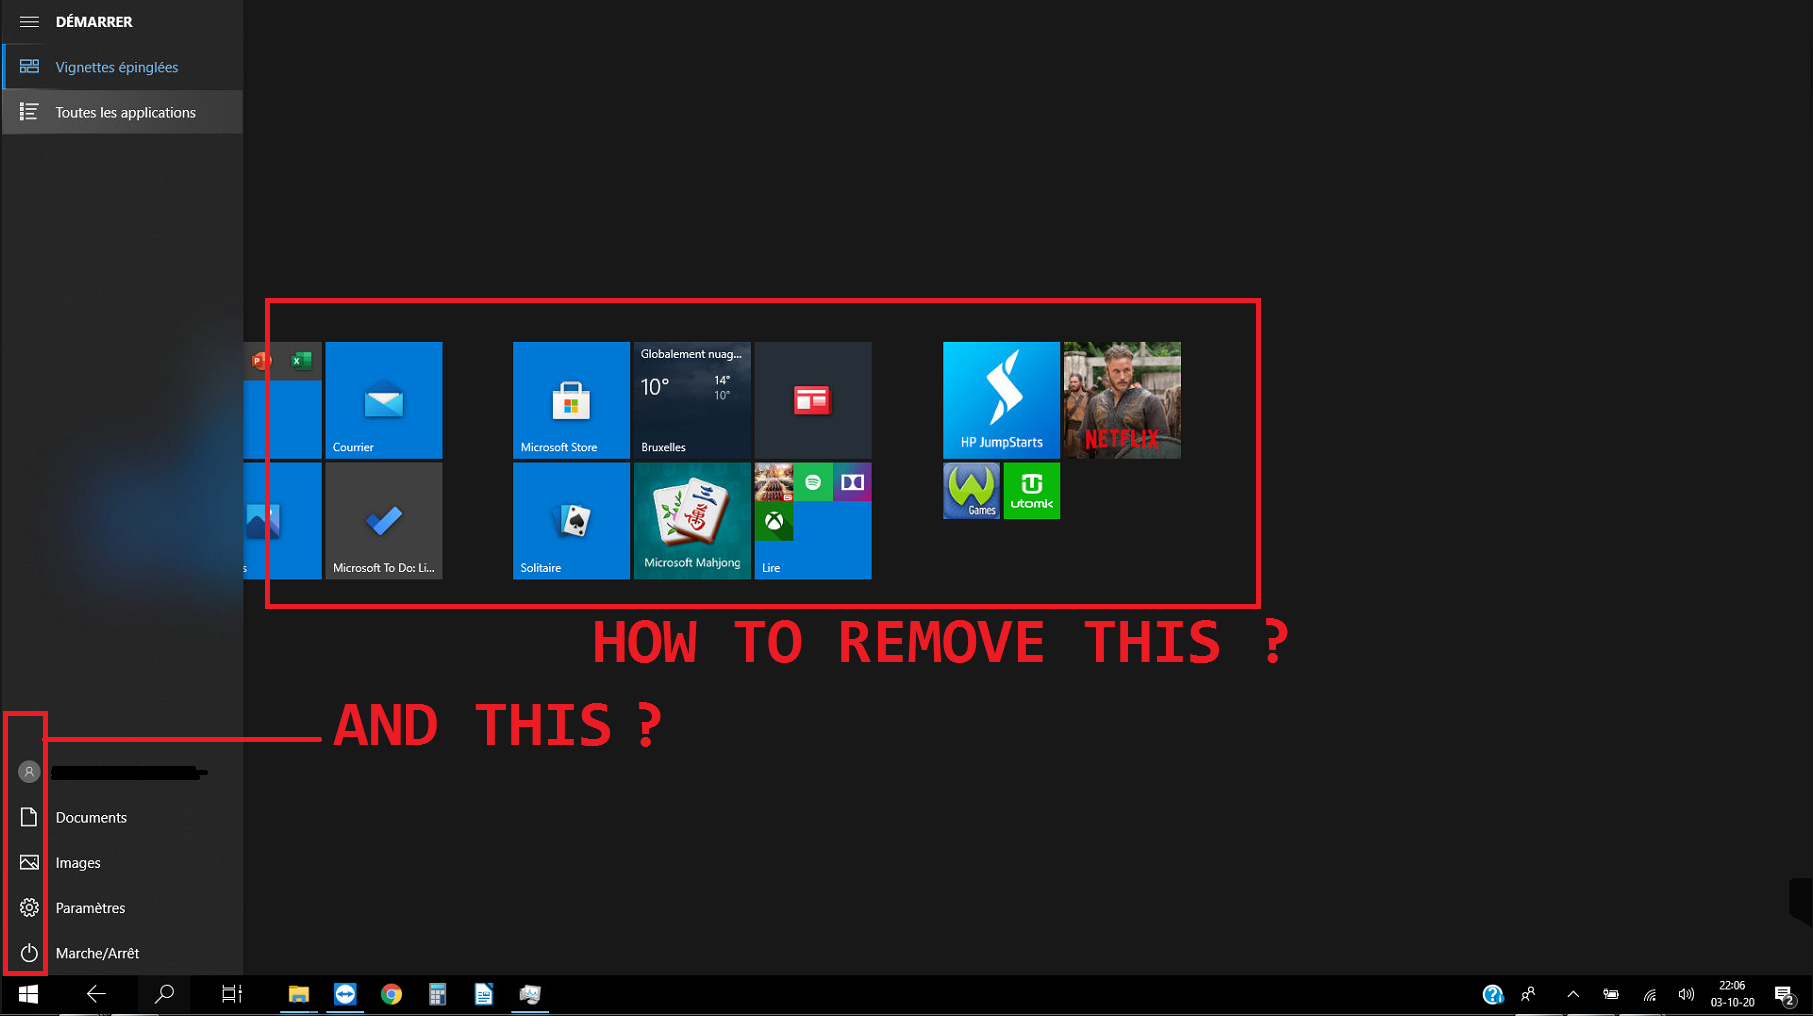Open the strategy game icon in Lire folder
The width and height of the screenshot is (1813, 1016).
(x=774, y=482)
